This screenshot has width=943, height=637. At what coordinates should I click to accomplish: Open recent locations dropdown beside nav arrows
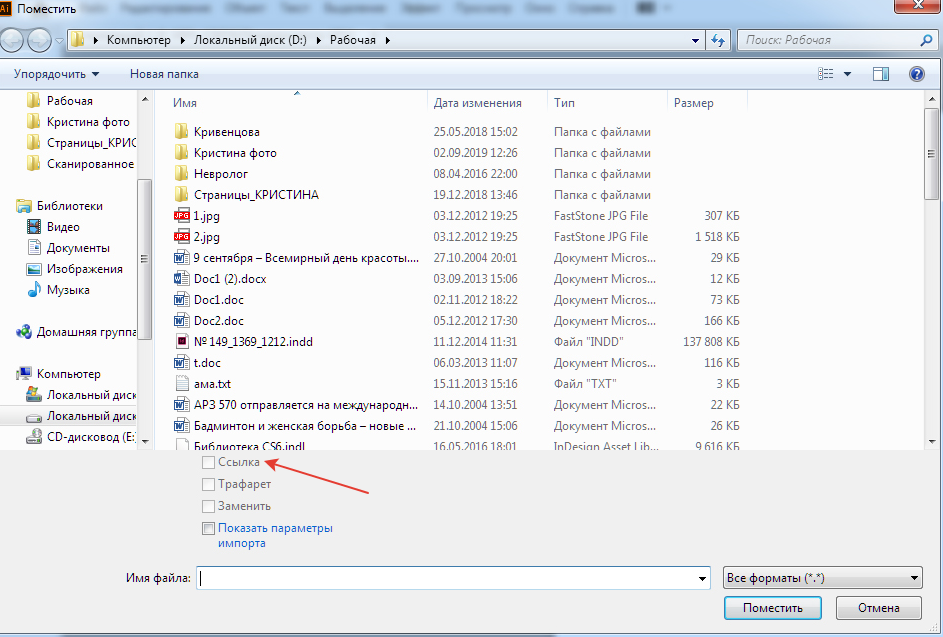[59, 41]
